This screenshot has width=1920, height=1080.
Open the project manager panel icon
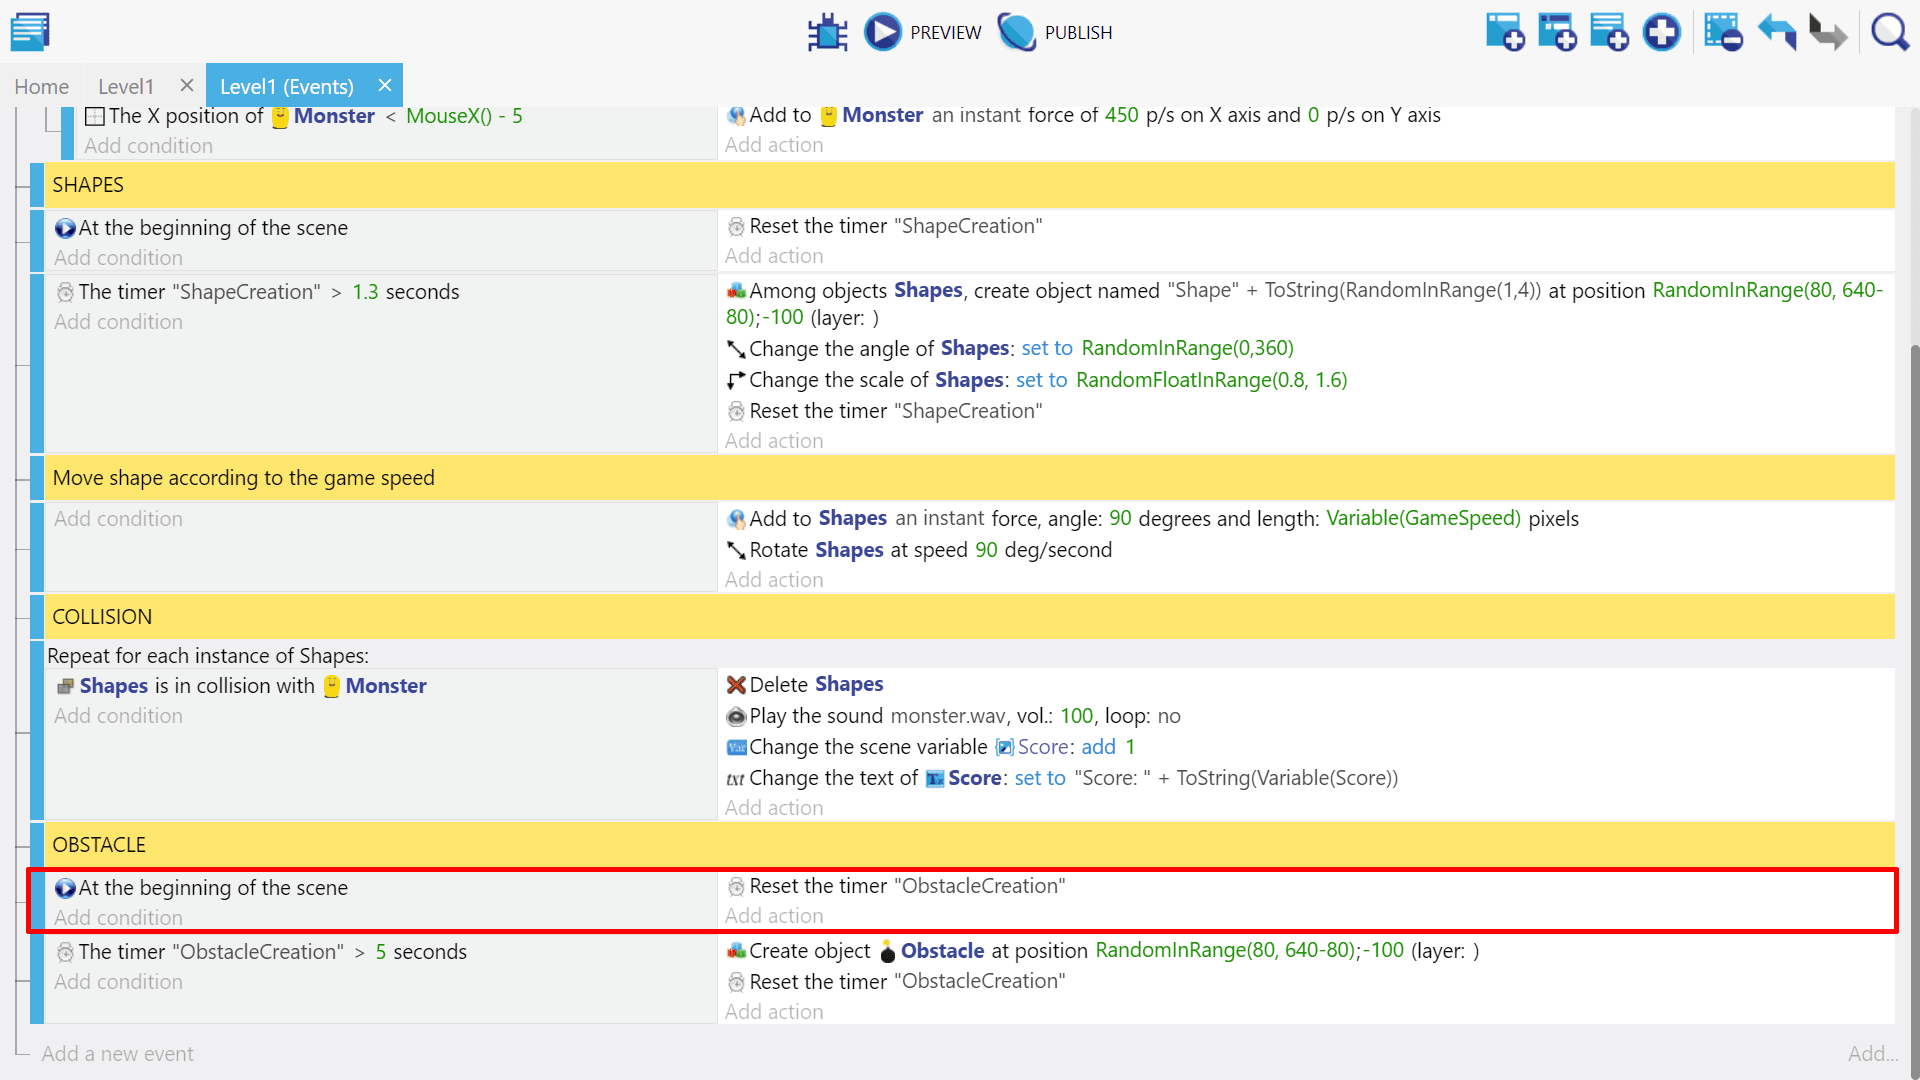tap(30, 32)
